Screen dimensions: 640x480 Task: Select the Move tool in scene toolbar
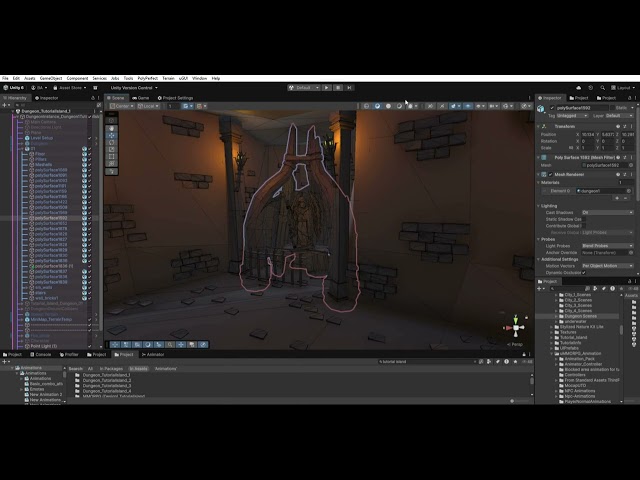coord(111,135)
